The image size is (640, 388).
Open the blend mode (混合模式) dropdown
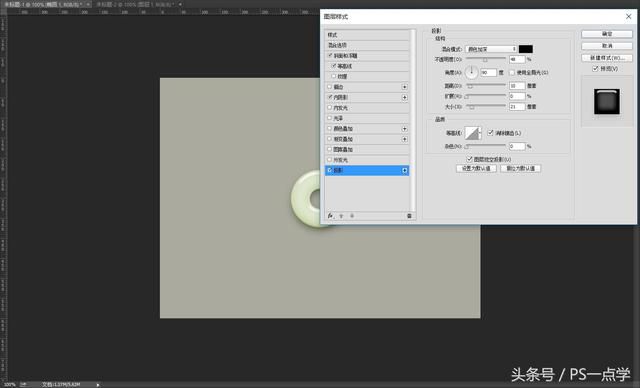(491, 49)
